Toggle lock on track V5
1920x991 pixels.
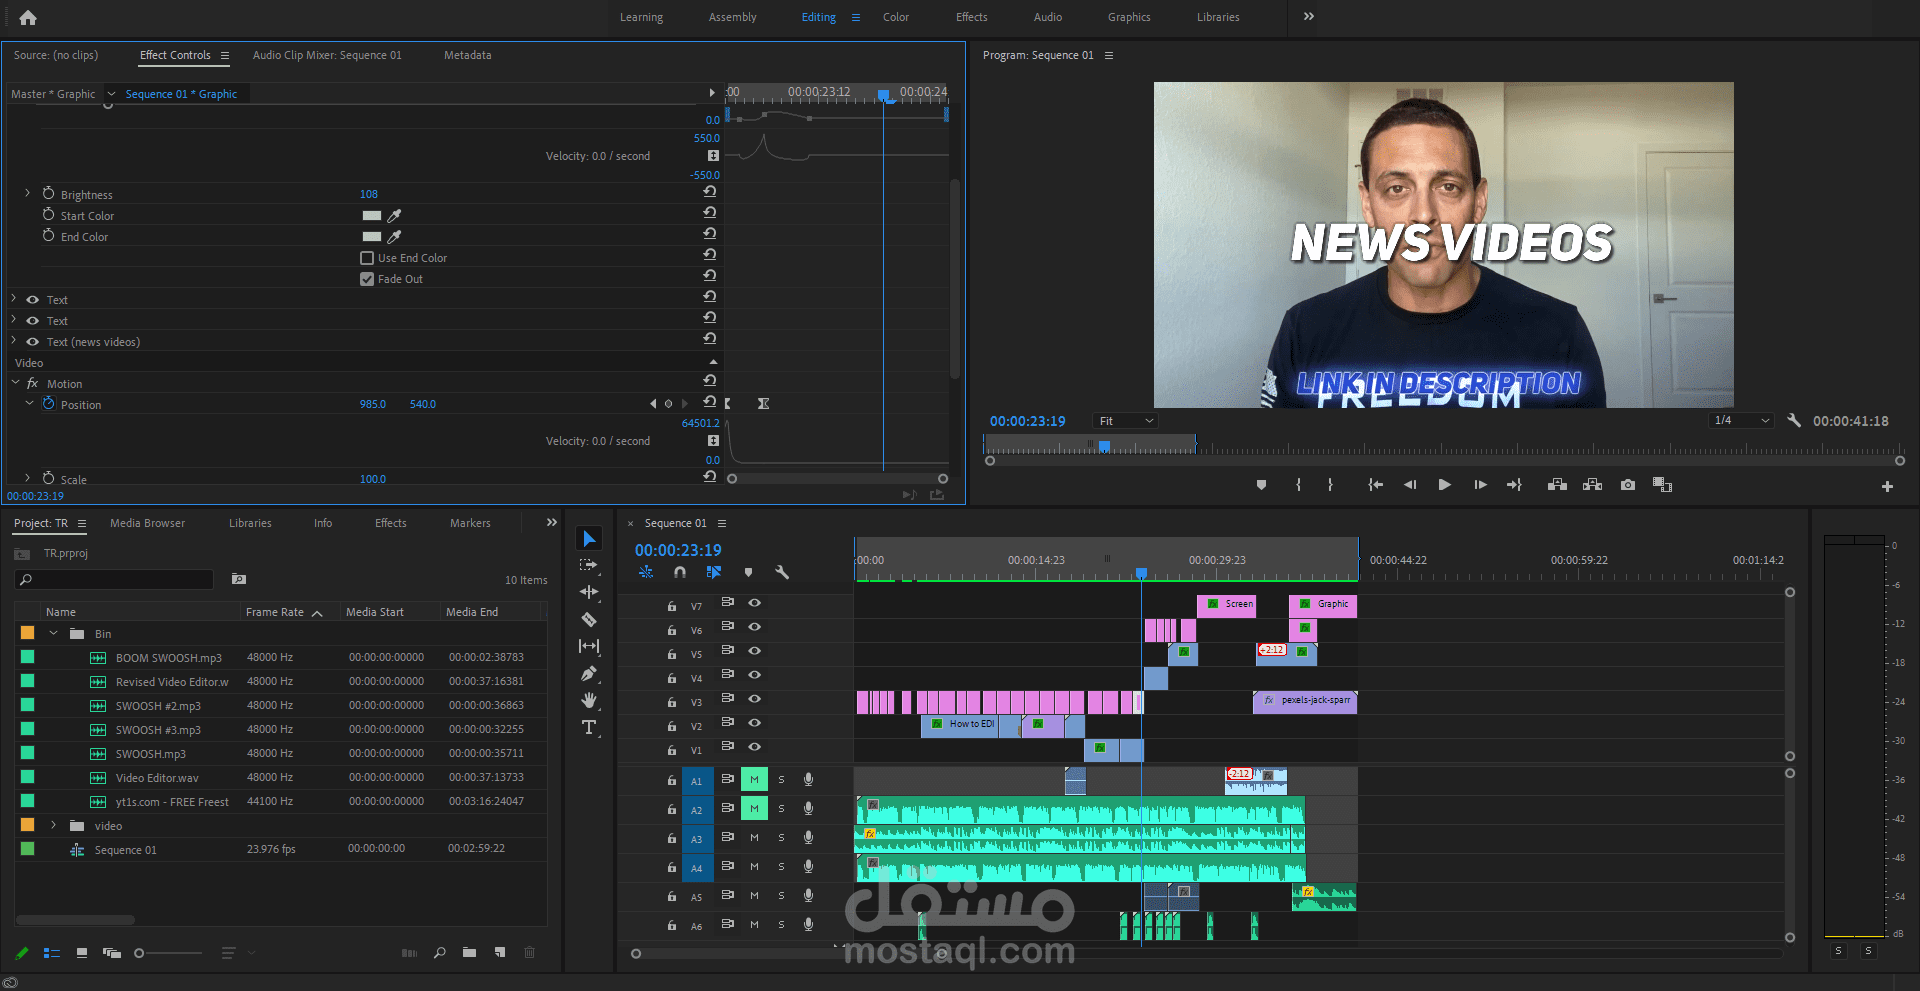pyautogui.click(x=672, y=654)
